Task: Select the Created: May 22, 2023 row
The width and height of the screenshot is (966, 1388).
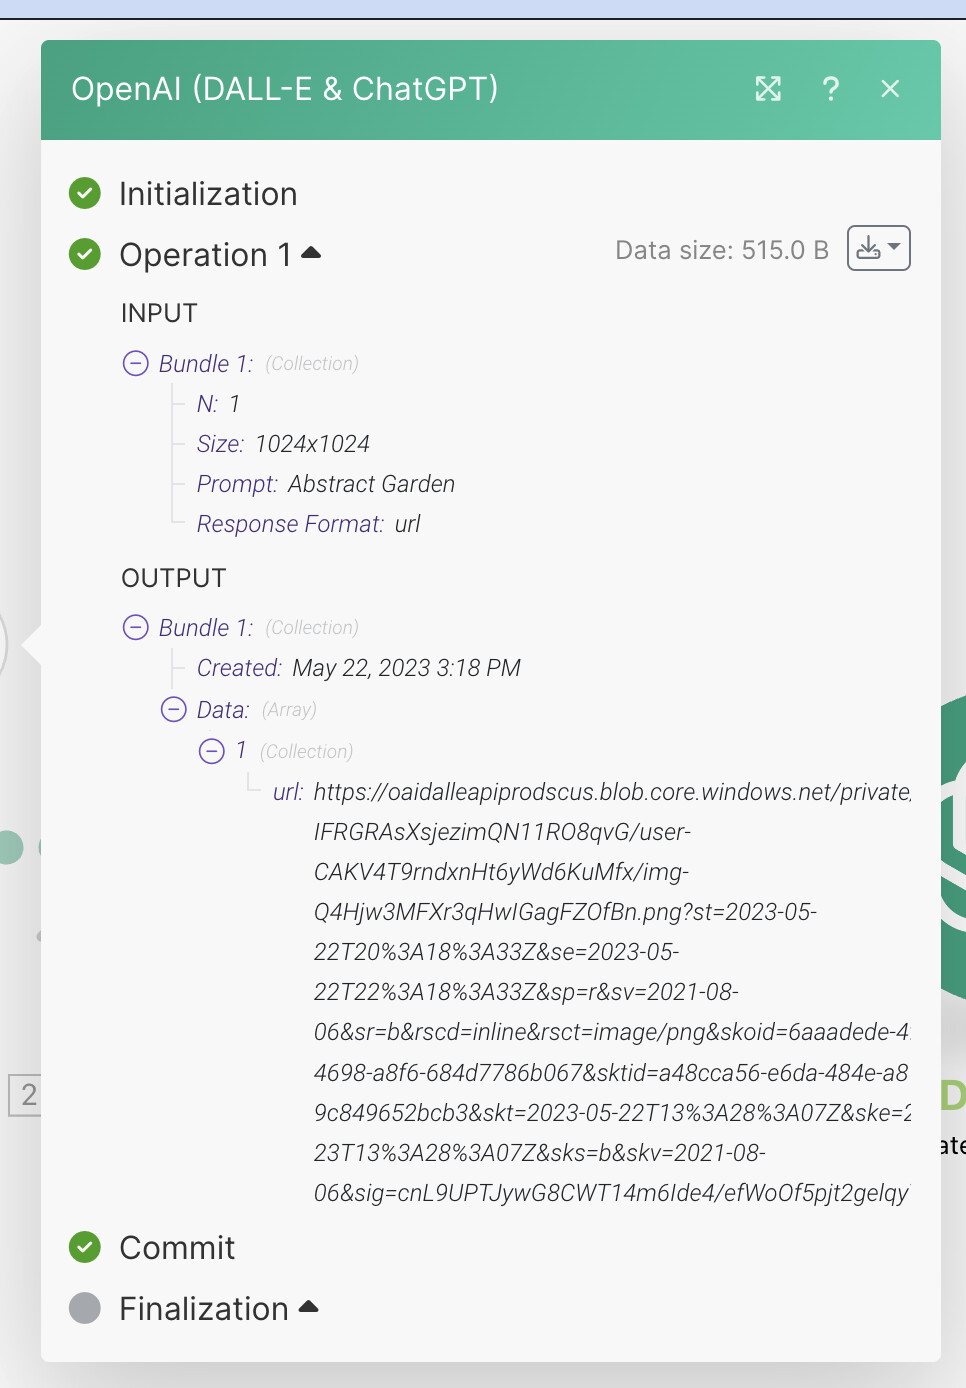Action: point(359,668)
